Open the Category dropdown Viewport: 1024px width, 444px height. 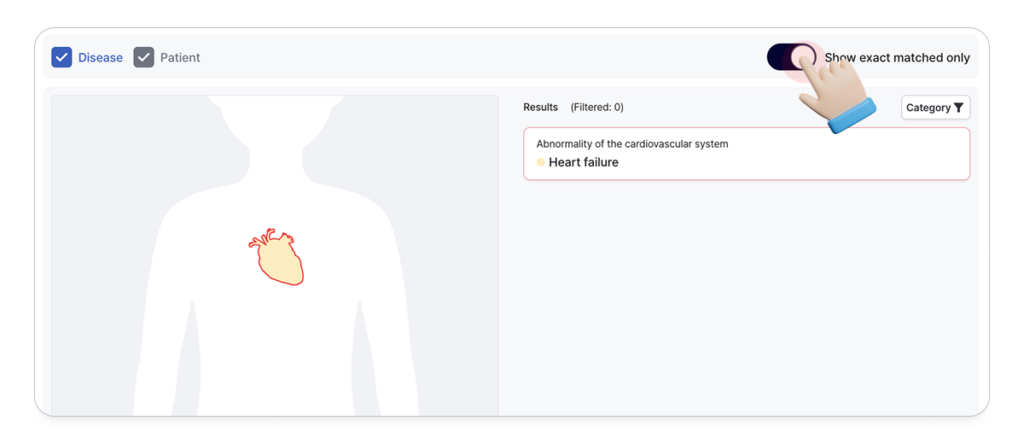935,108
